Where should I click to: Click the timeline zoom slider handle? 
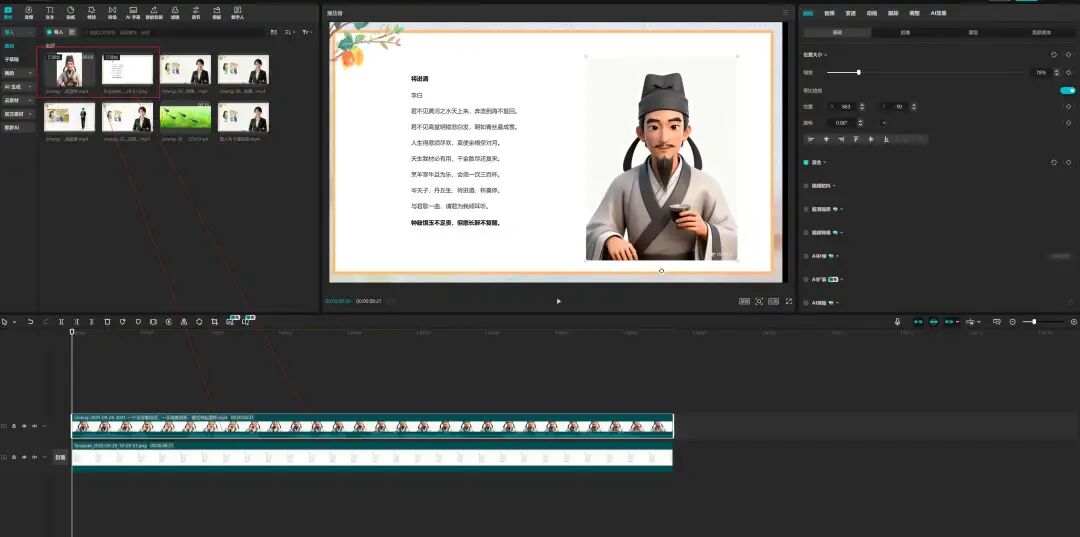(x=1034, y=322)
